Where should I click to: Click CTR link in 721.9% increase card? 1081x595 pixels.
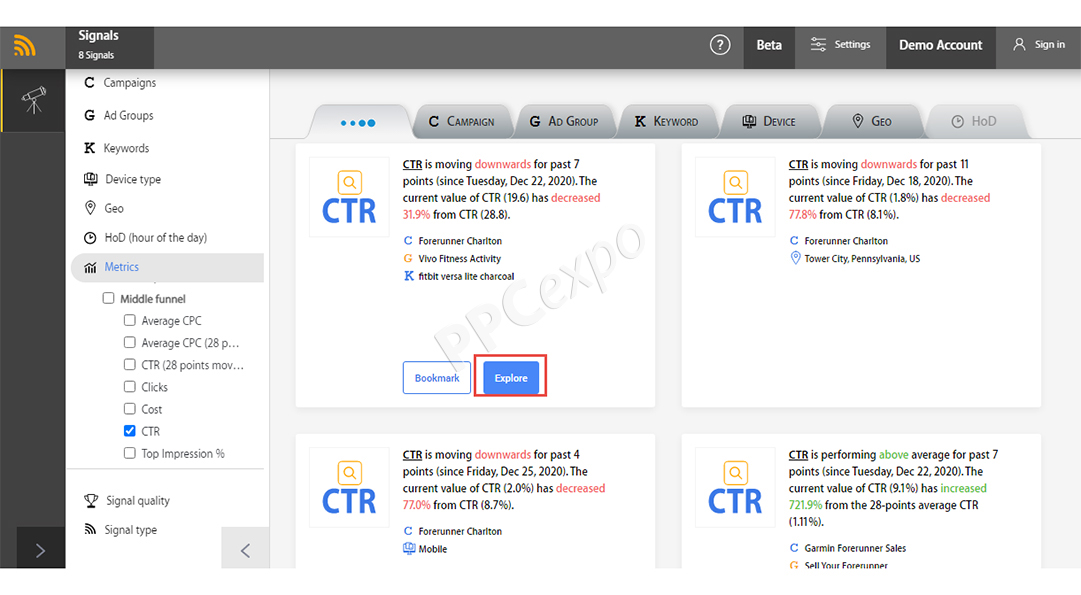click(798, 455)
